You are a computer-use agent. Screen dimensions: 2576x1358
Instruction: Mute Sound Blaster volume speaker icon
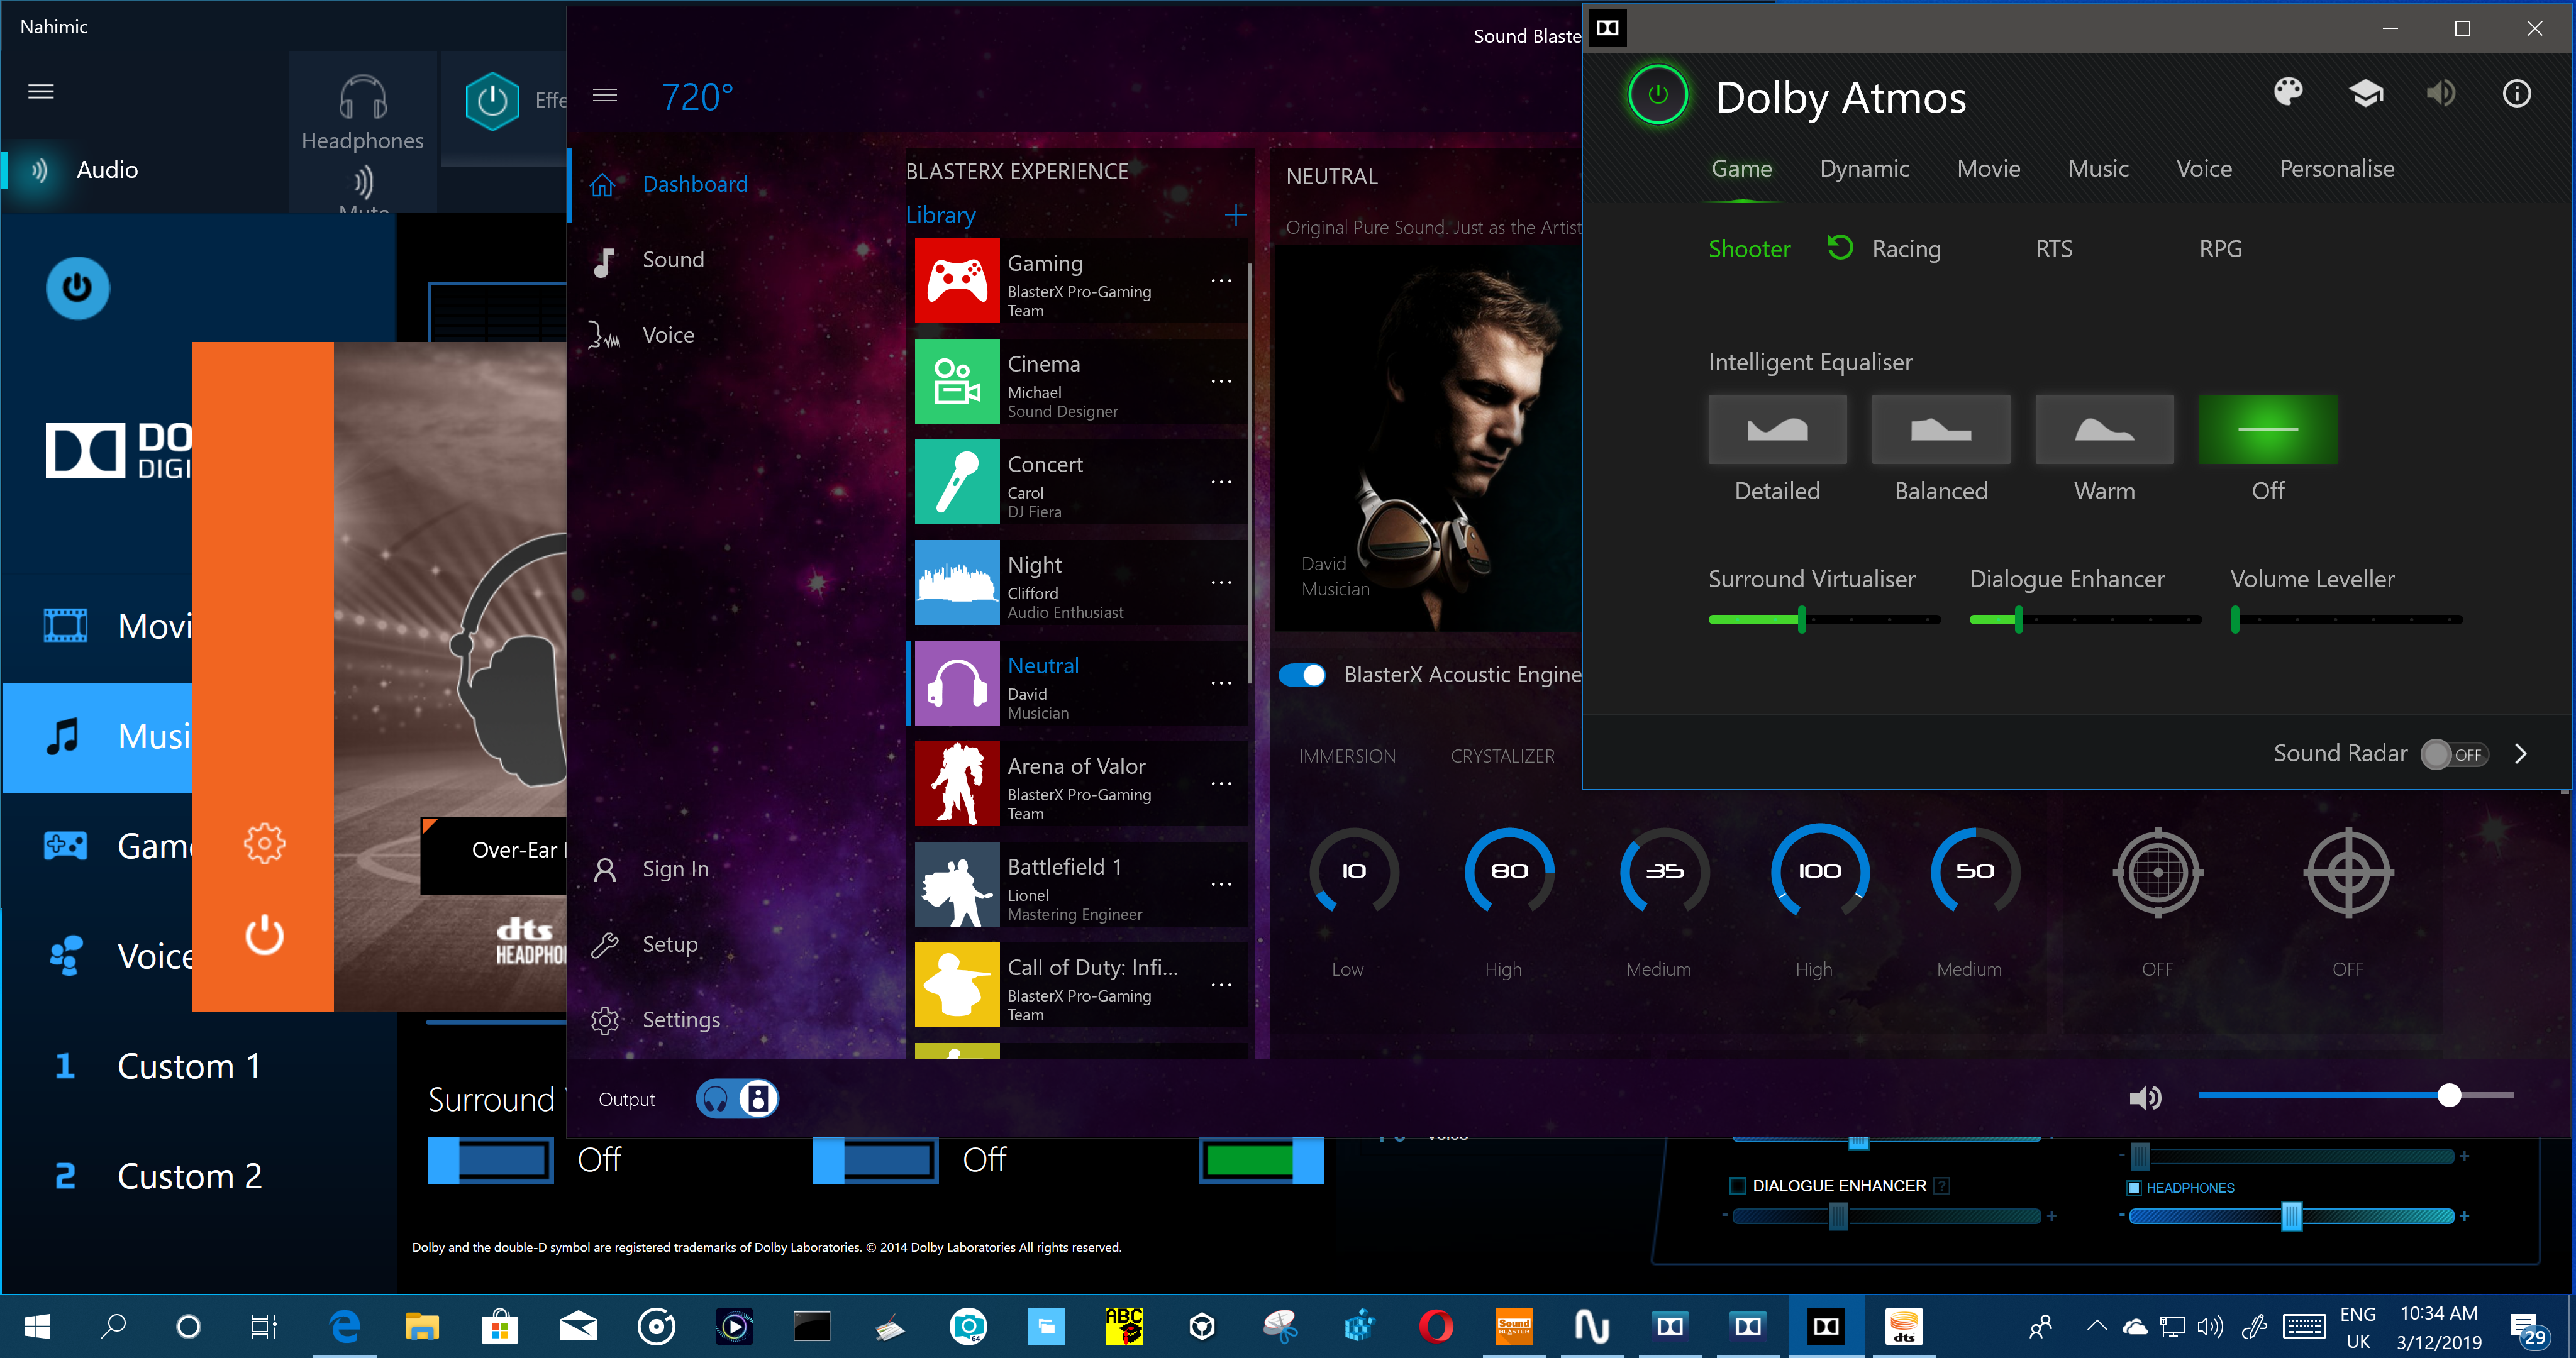[x=2145, y=1098]
